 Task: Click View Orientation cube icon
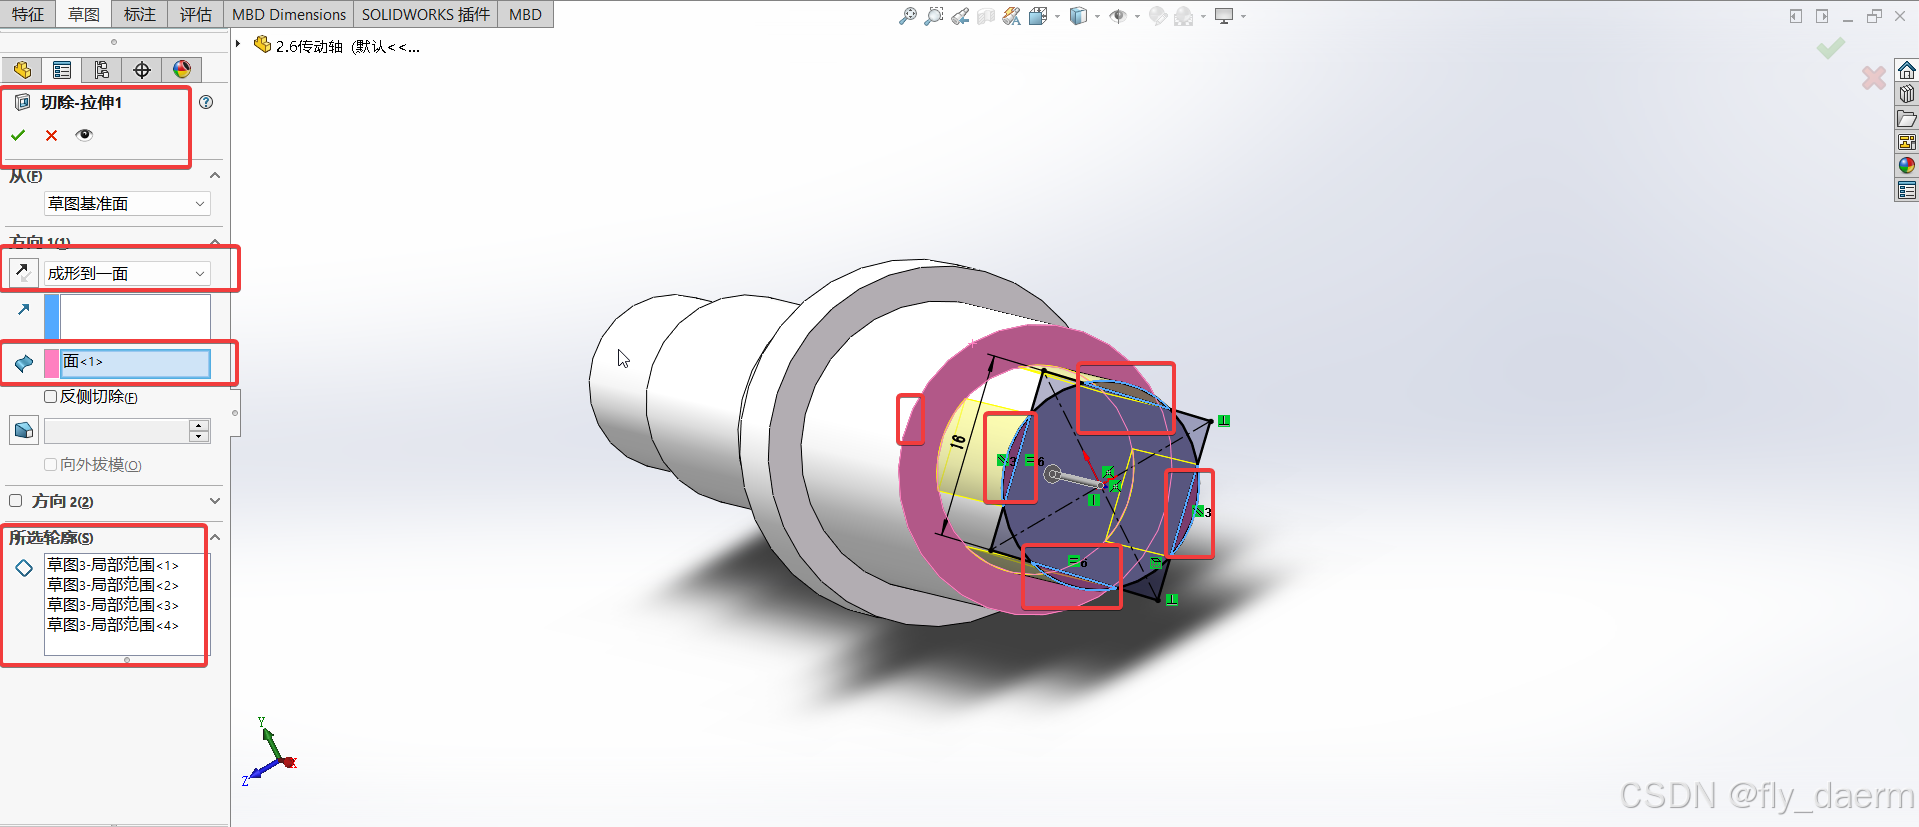[1038, 16]
